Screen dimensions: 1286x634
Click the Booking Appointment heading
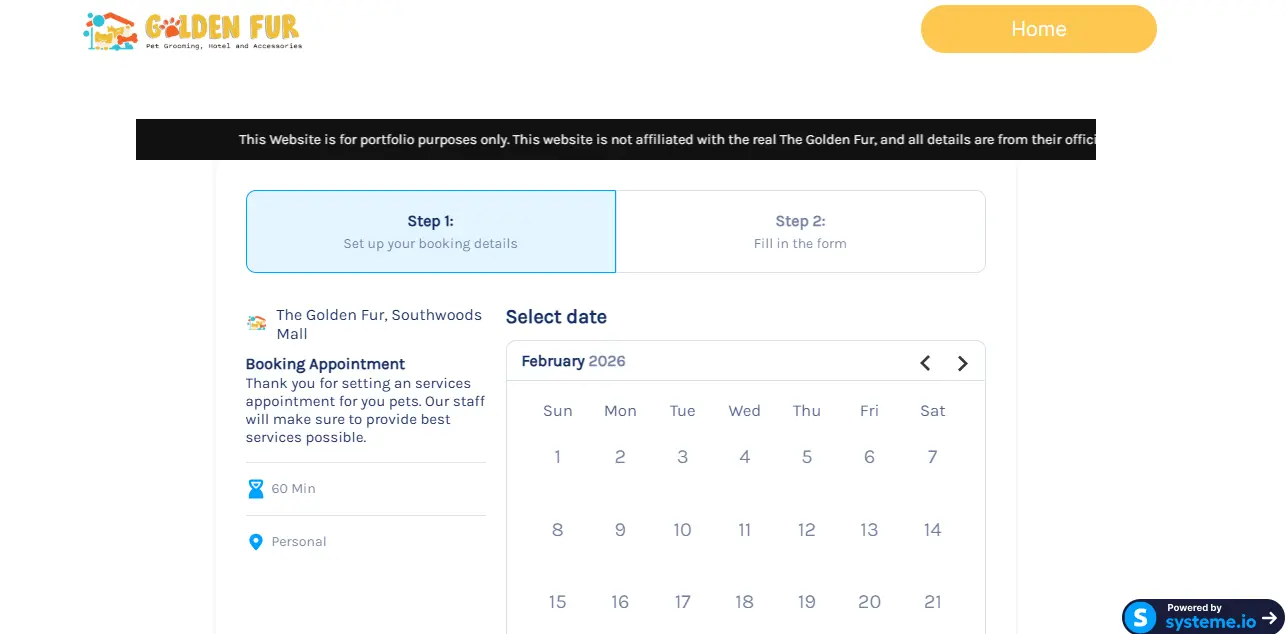point(325,364)
